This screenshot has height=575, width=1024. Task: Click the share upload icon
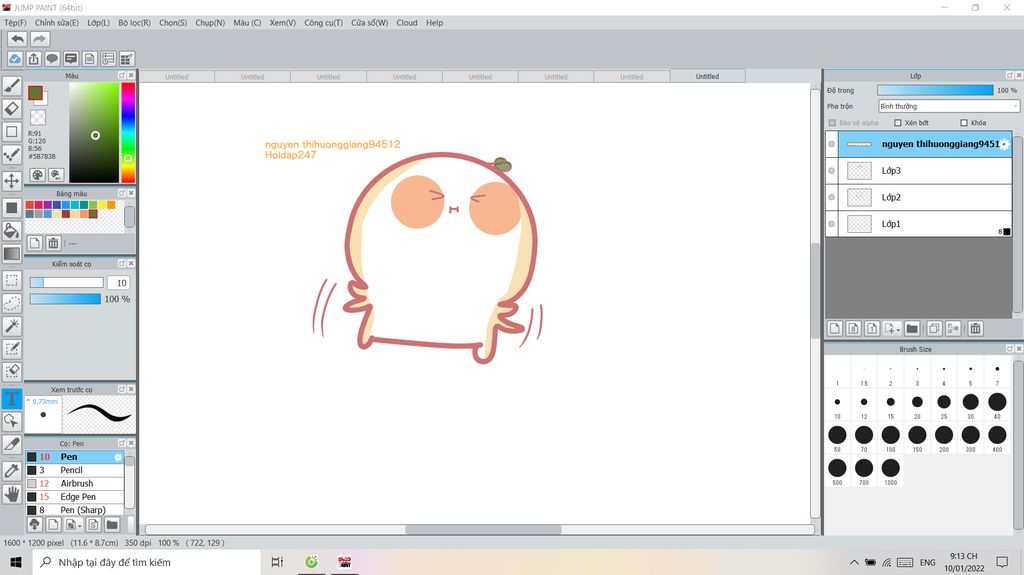[x=33, y=59]
